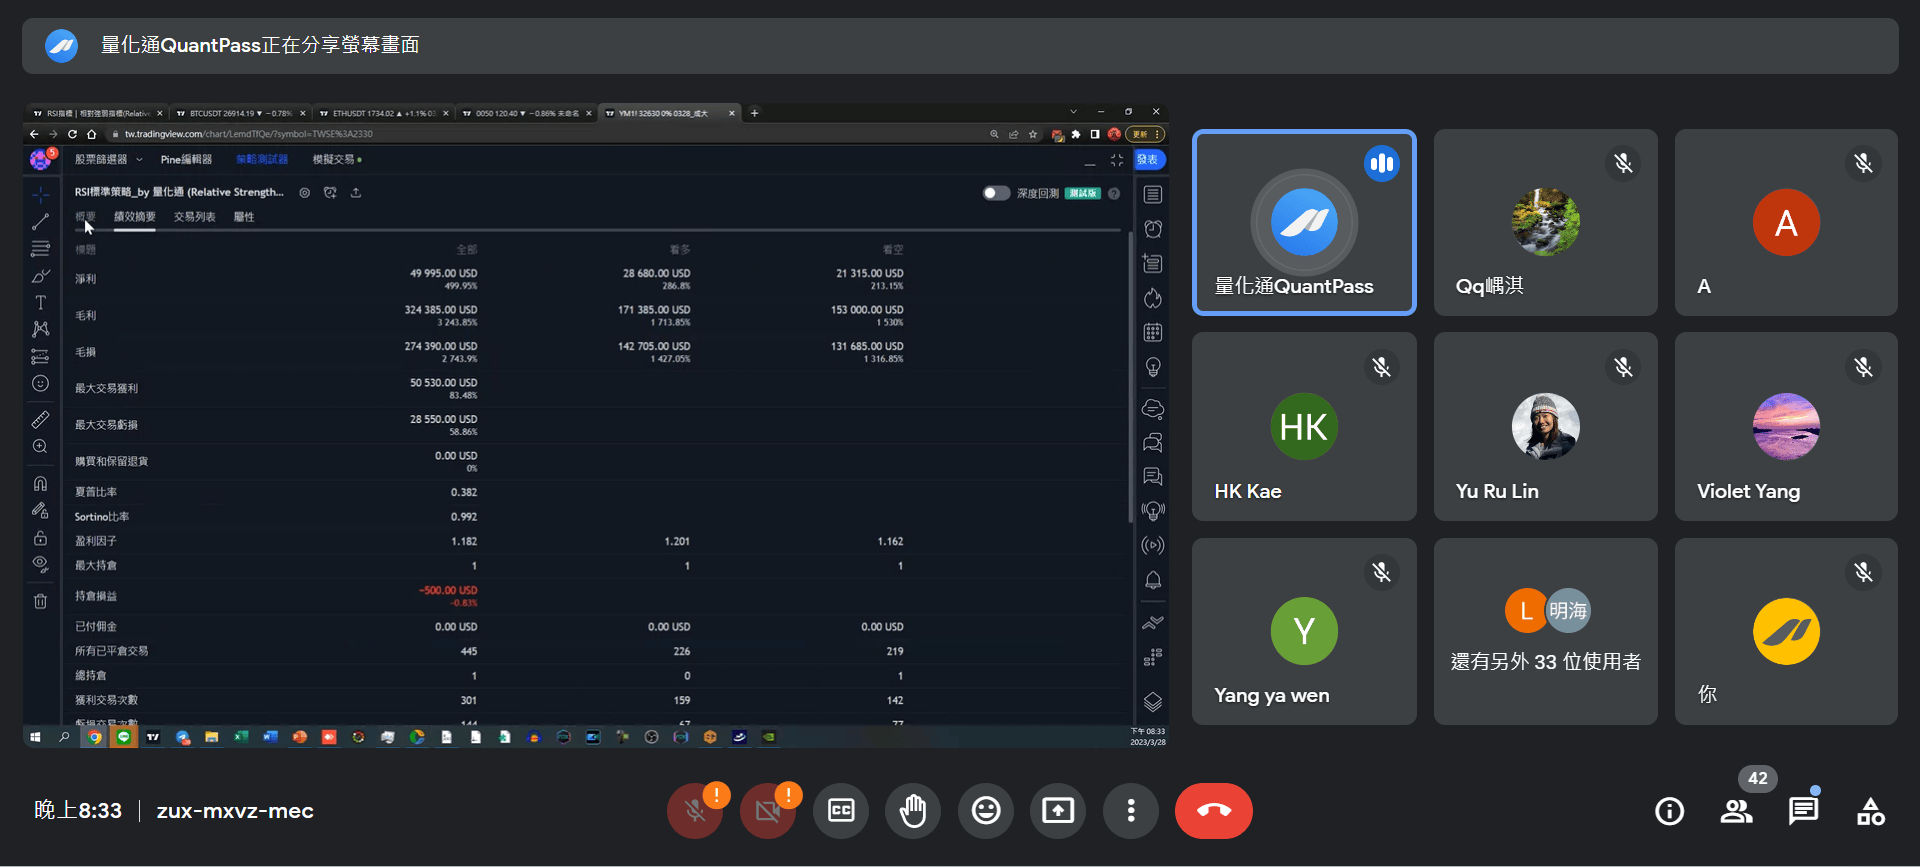This screenshot has height=867, width=1920.
Task: Open the in-call chat panel
Action: [x=1804, y=811]
